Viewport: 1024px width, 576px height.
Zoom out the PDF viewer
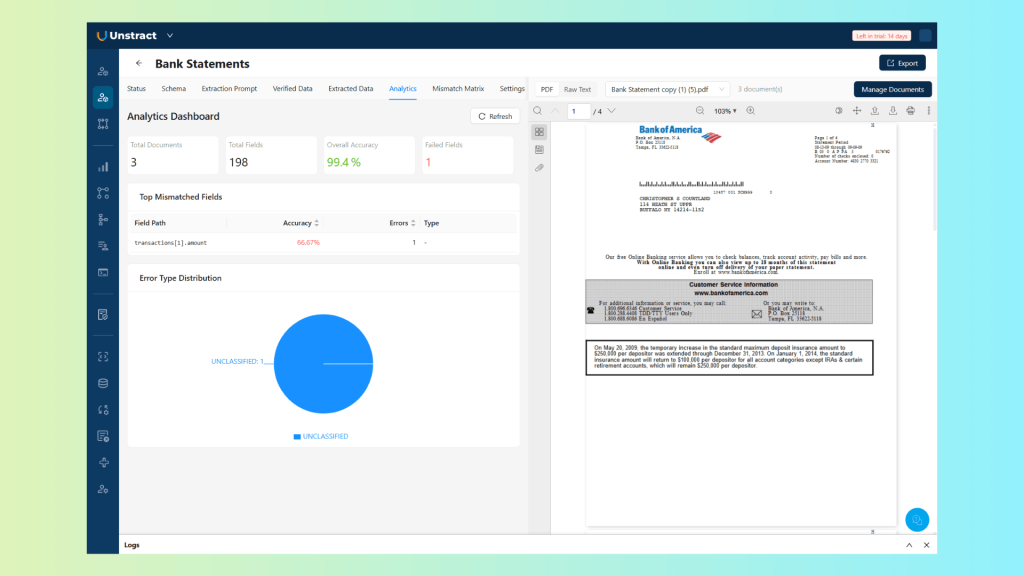click(700, 111)
